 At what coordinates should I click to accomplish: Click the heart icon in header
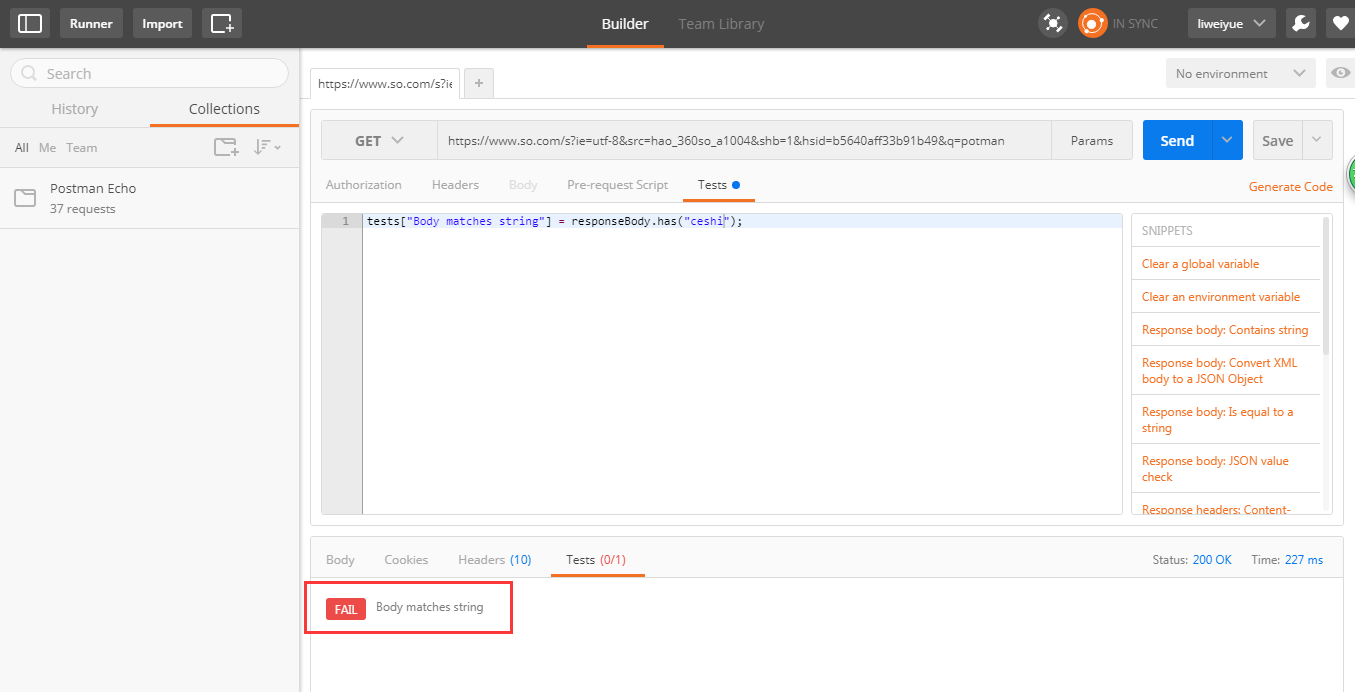[1339, 23]
